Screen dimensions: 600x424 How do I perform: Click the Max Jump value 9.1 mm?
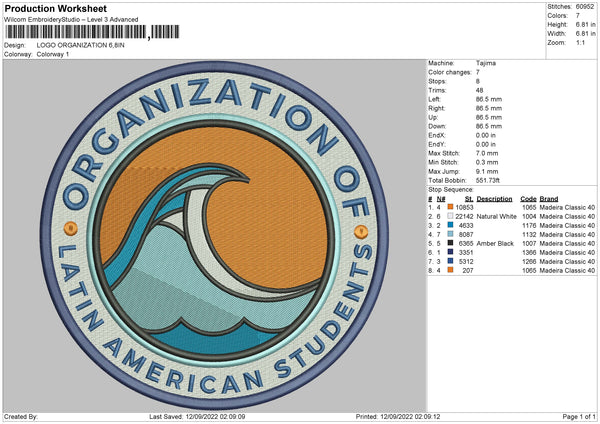point(487,171)
